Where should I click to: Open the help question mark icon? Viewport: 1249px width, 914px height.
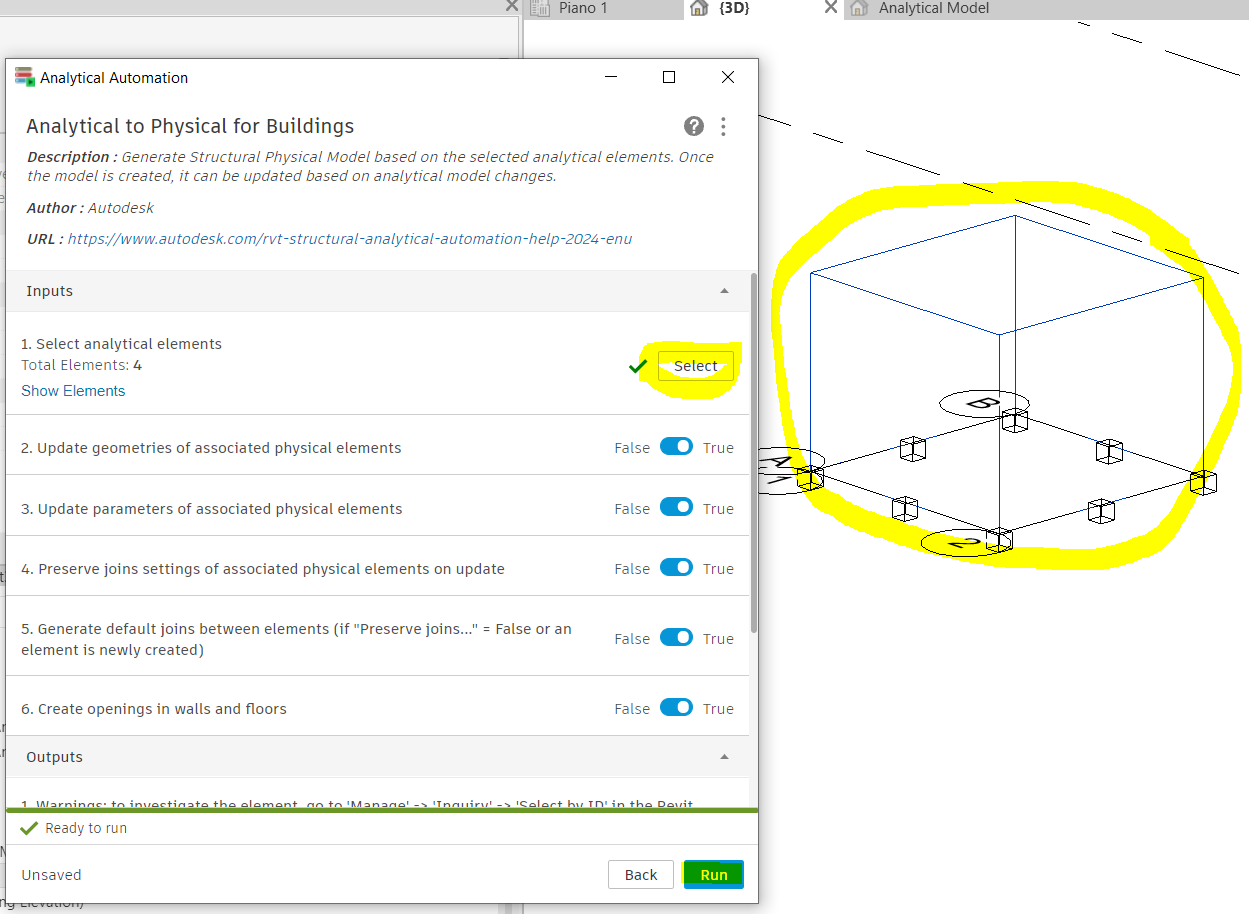(x=694, y=126)
